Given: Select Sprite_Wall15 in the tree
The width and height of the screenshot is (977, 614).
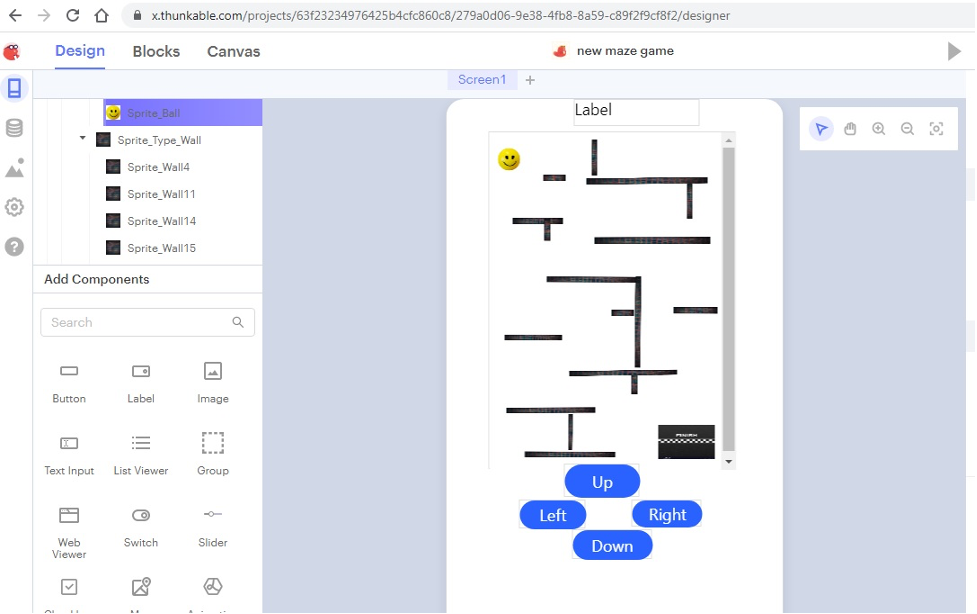Looking at the screenshot, I should pyautogui.click(x=161, y=248).
